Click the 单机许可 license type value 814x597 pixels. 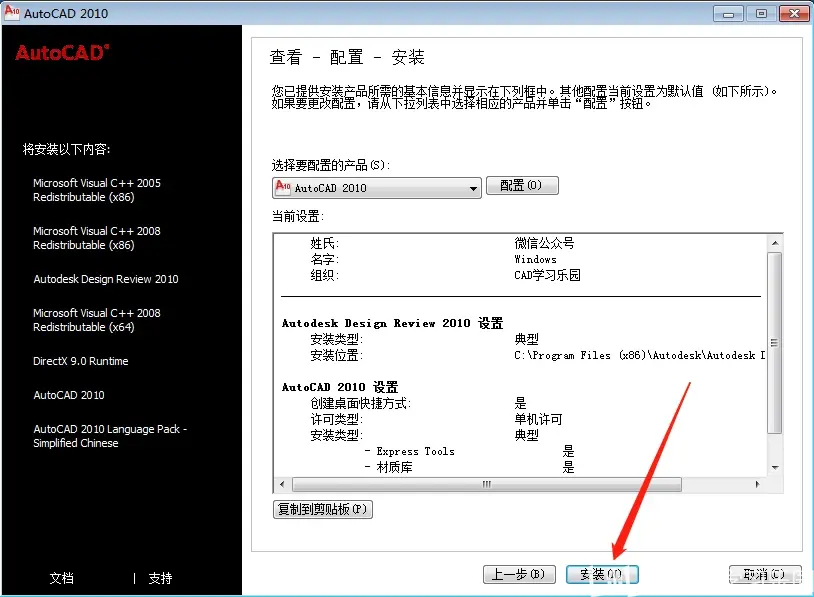click(538, 419)
